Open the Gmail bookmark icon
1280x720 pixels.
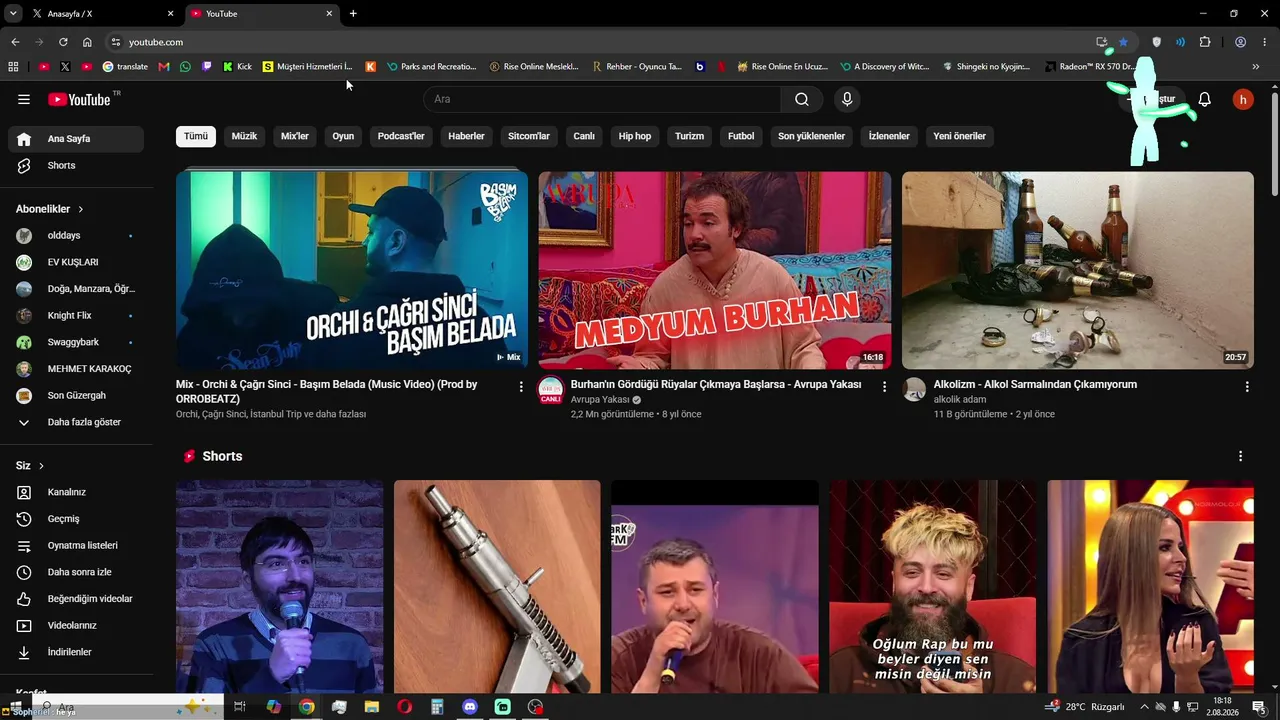164,67
